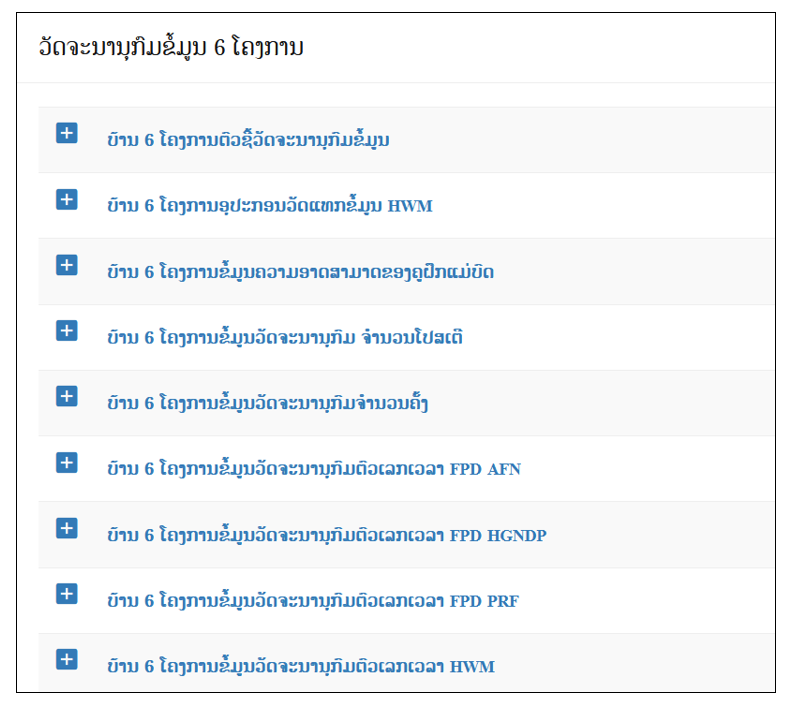Click the plus icon in the fifth row
788x704 pixels.
[66, 396]
